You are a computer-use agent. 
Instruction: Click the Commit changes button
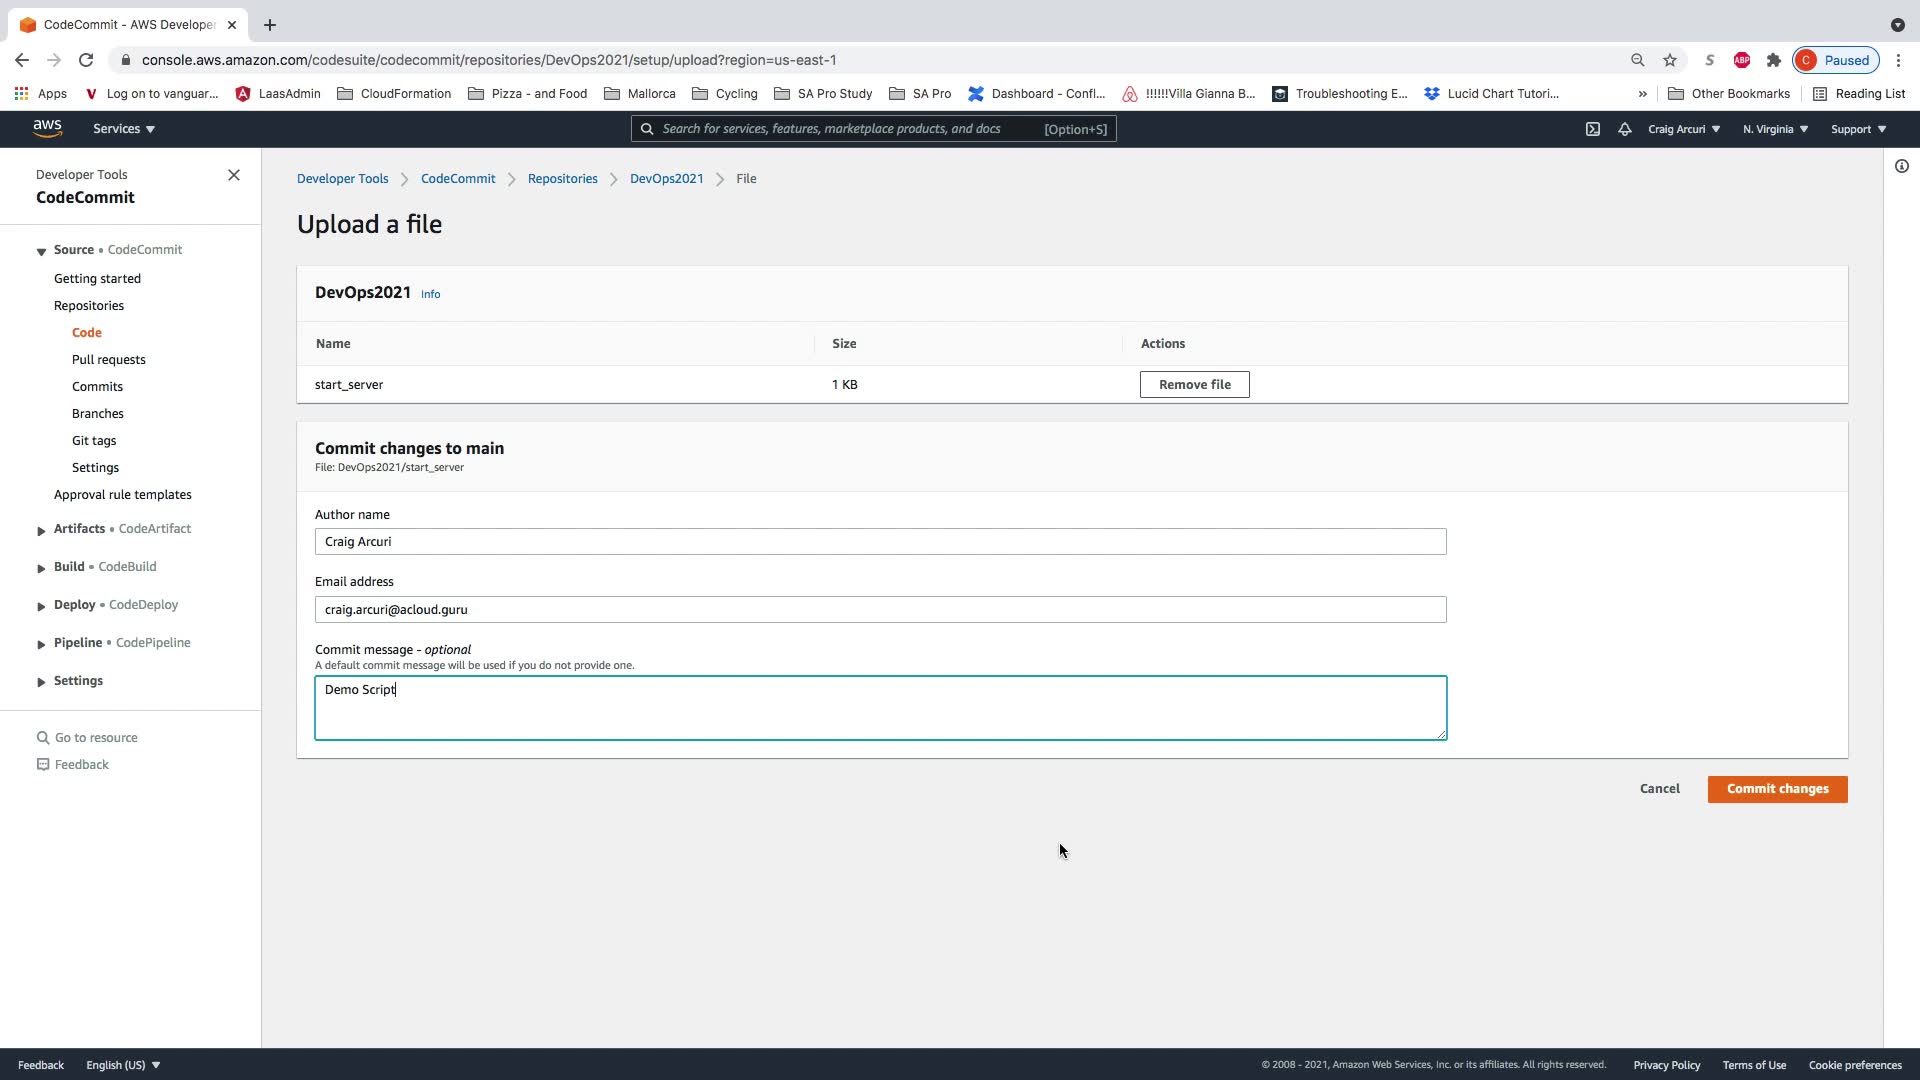point(1777,789)
